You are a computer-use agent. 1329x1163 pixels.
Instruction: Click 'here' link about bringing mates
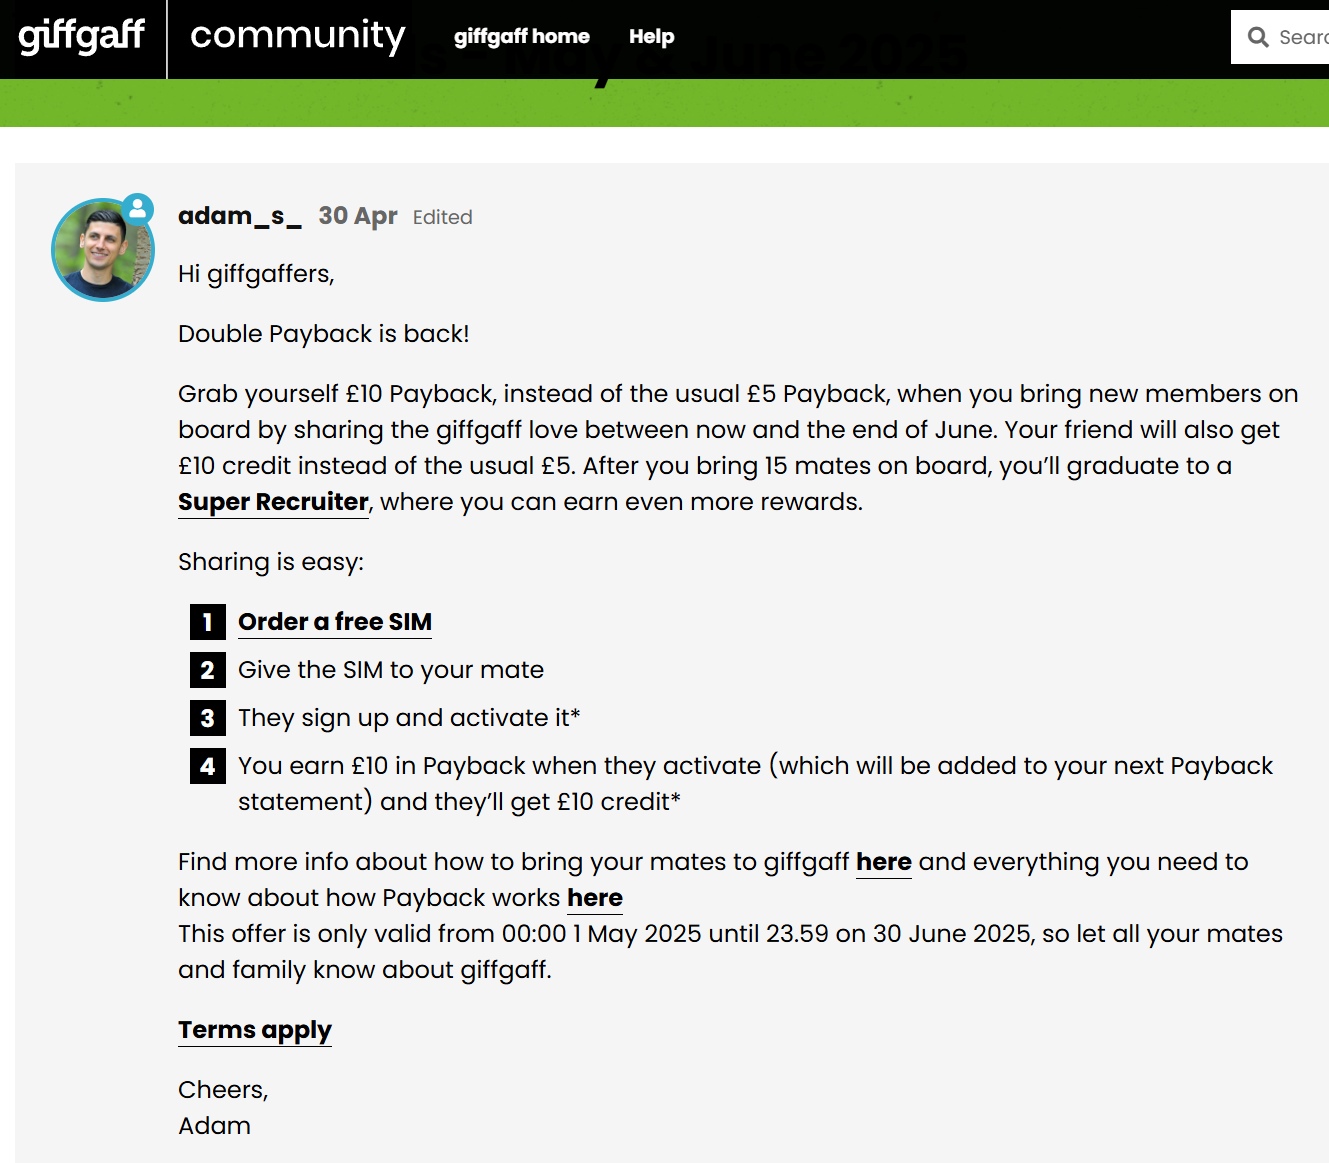[x=884, y=862]
